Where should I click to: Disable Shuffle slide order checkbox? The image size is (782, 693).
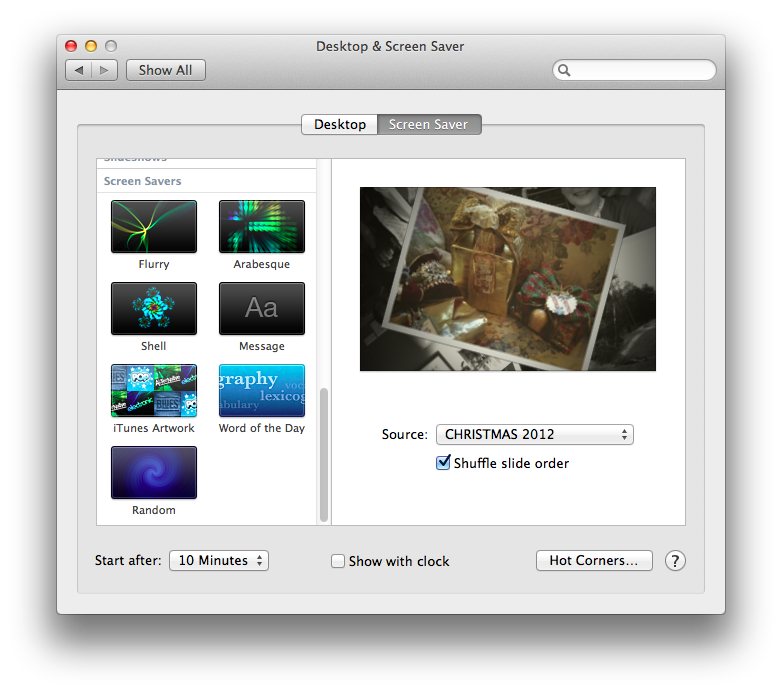tap(443, 463)
